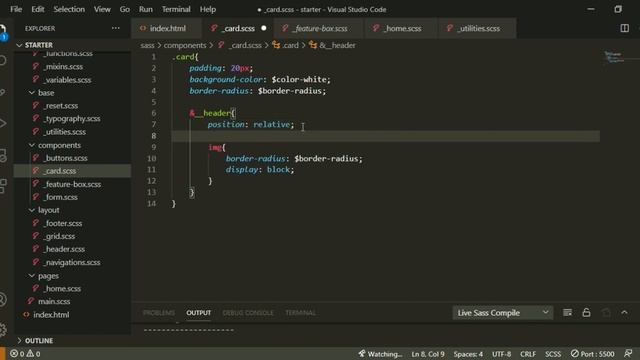Open the Go menu
This screenshot has height=360, width=640.
point(124,9)
